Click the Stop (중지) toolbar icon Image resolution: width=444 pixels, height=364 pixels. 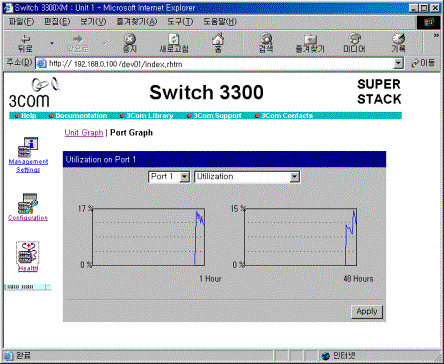(130, 43)
